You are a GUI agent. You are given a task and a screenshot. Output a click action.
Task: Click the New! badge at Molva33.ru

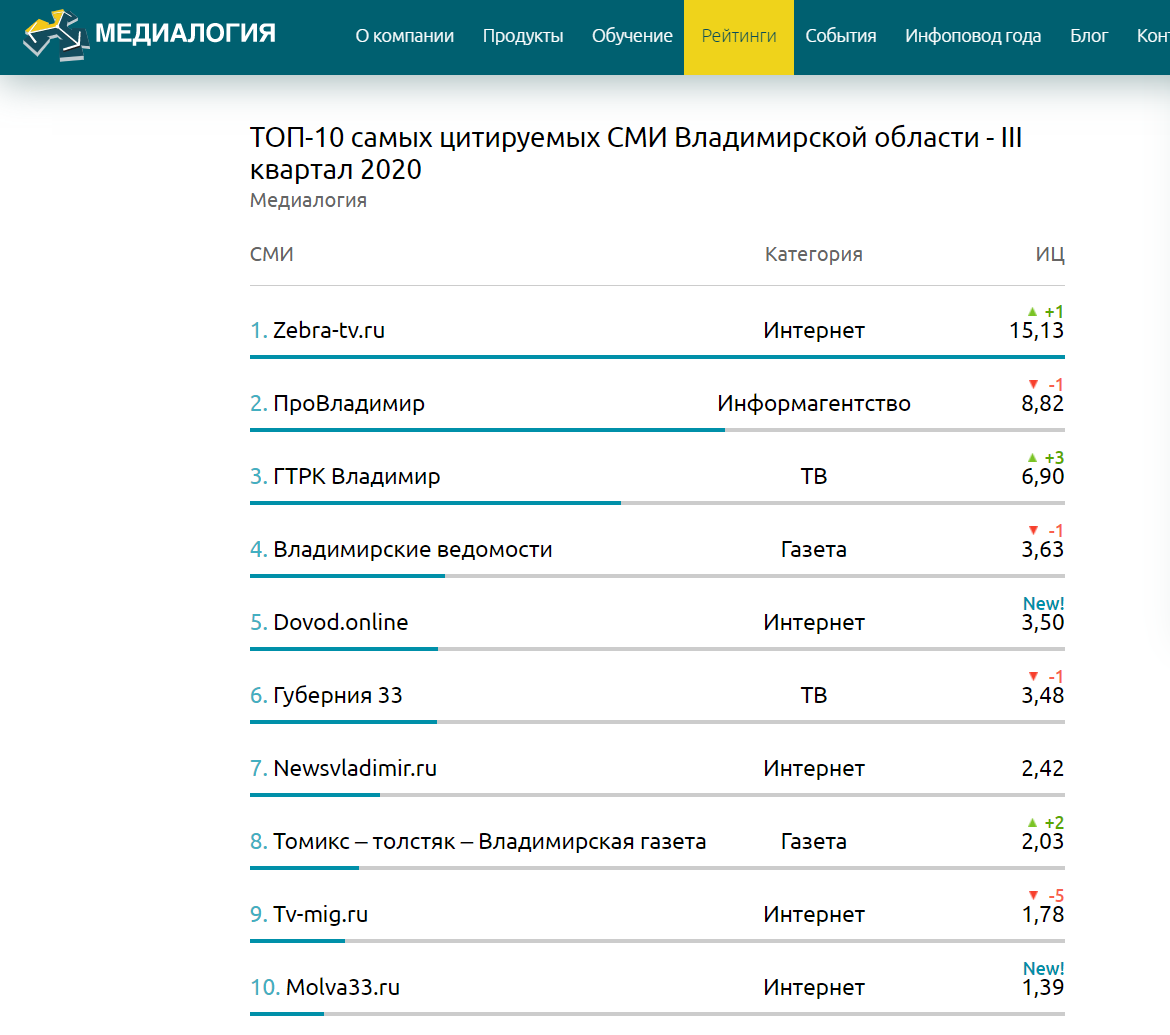tap(1043, 969)
